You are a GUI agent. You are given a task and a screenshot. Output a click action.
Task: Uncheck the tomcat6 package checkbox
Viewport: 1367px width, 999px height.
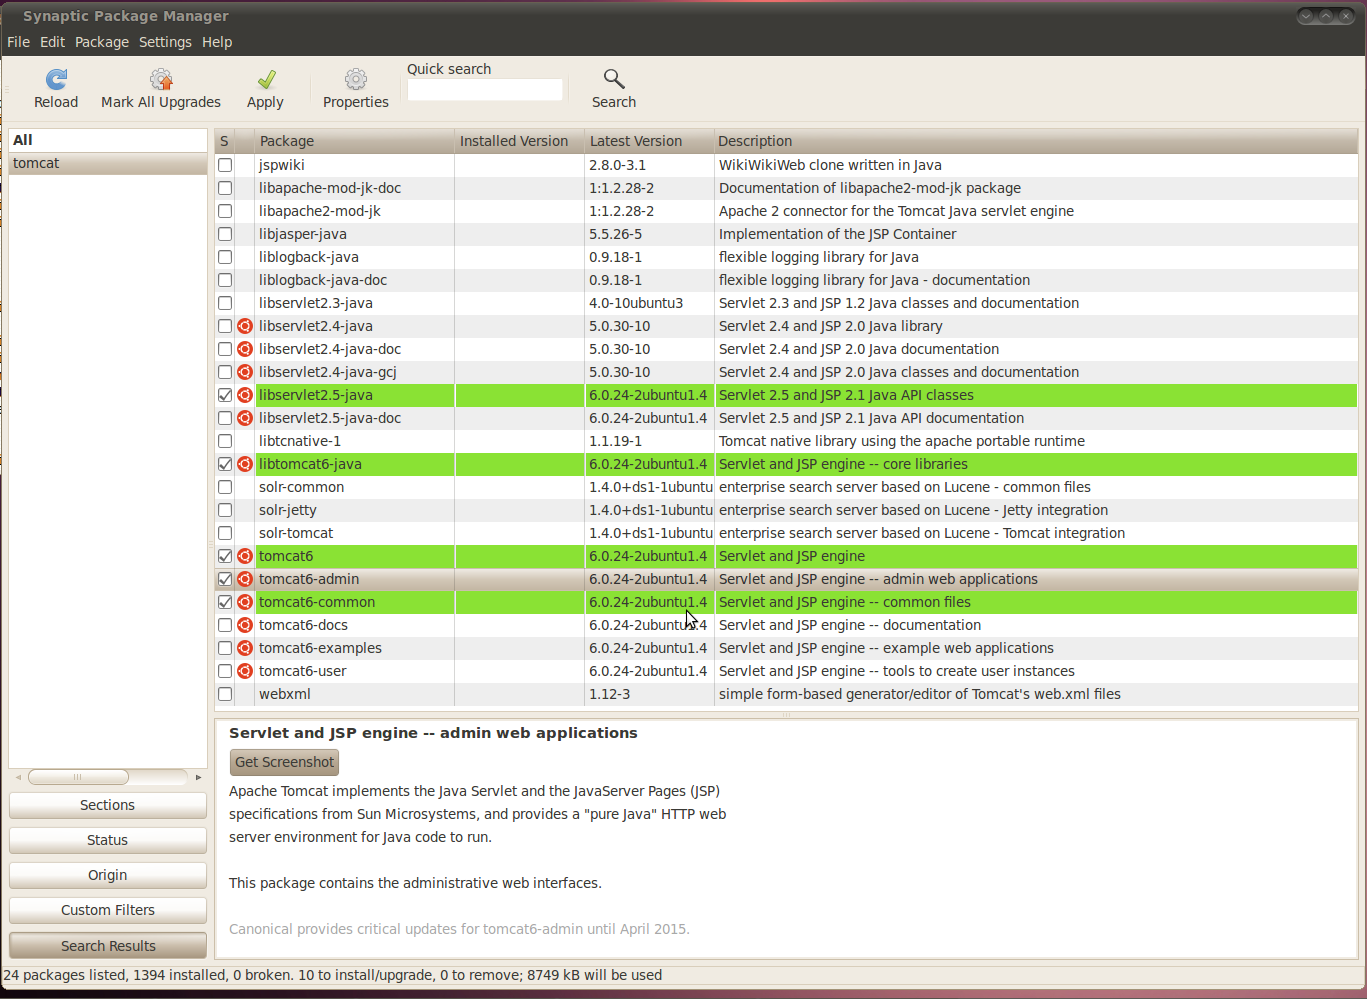[225, 556]
